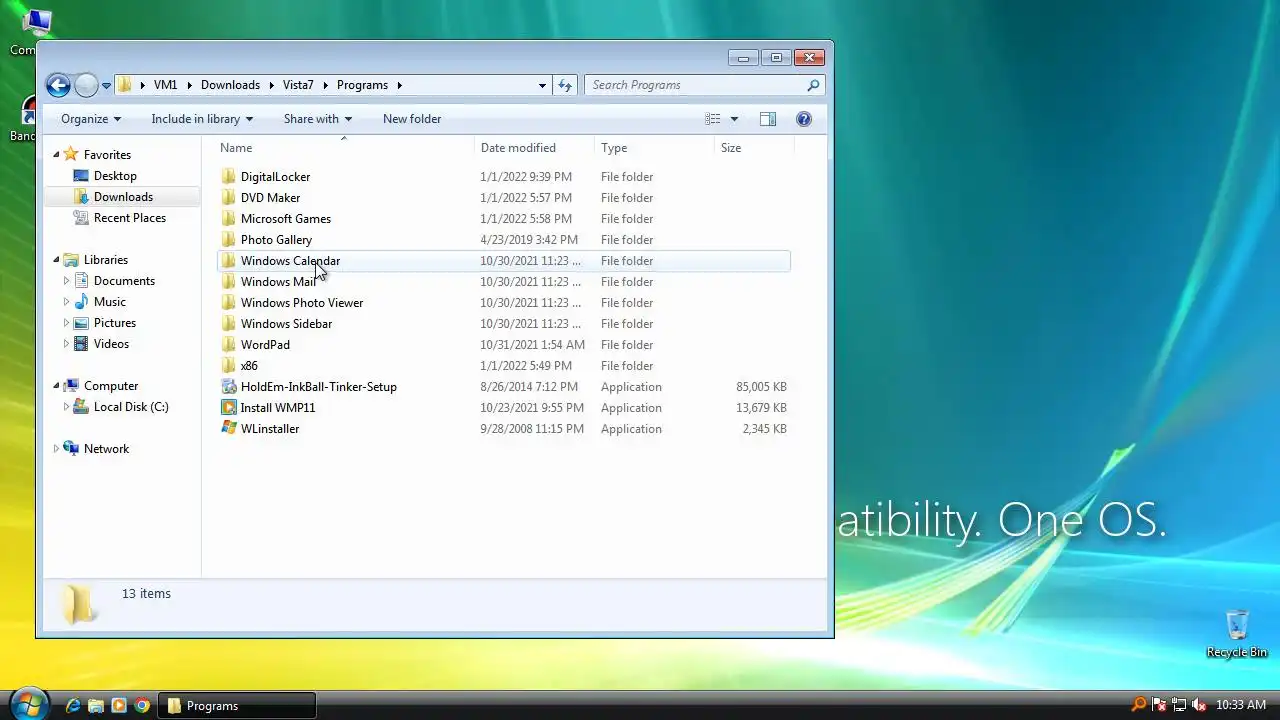Select the Install WMP11 application icon
The height and width of the screenshot is (720, 1280).
point(229,408)
